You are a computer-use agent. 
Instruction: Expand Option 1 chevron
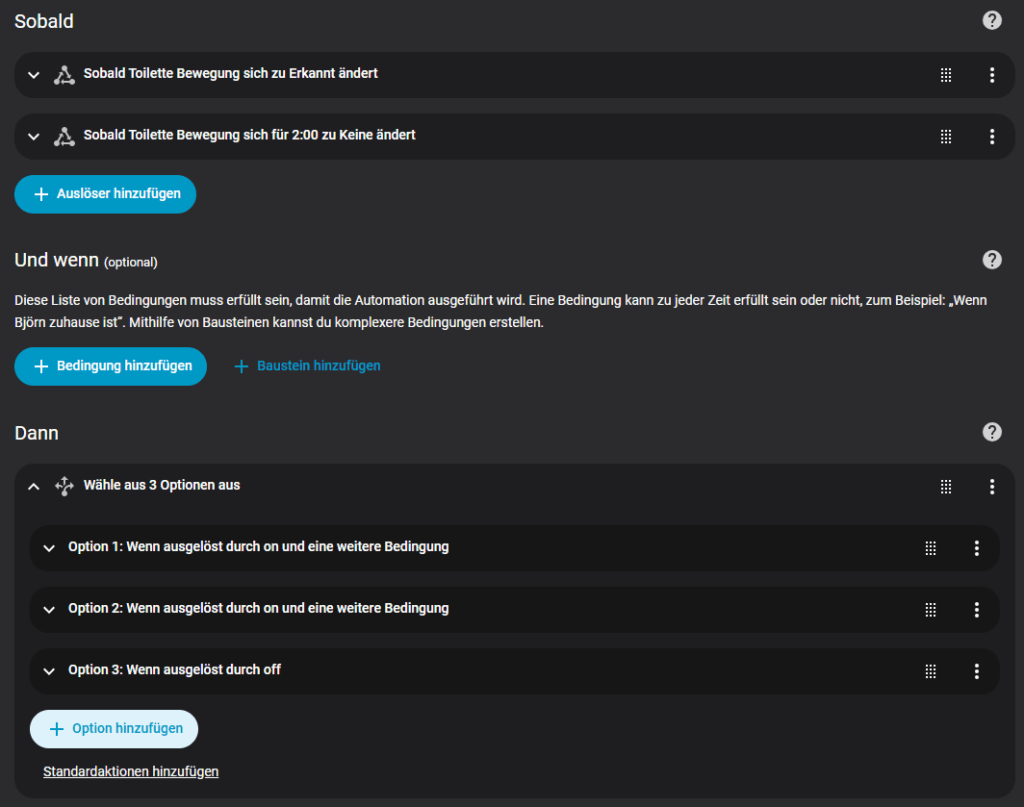point(48,548)
